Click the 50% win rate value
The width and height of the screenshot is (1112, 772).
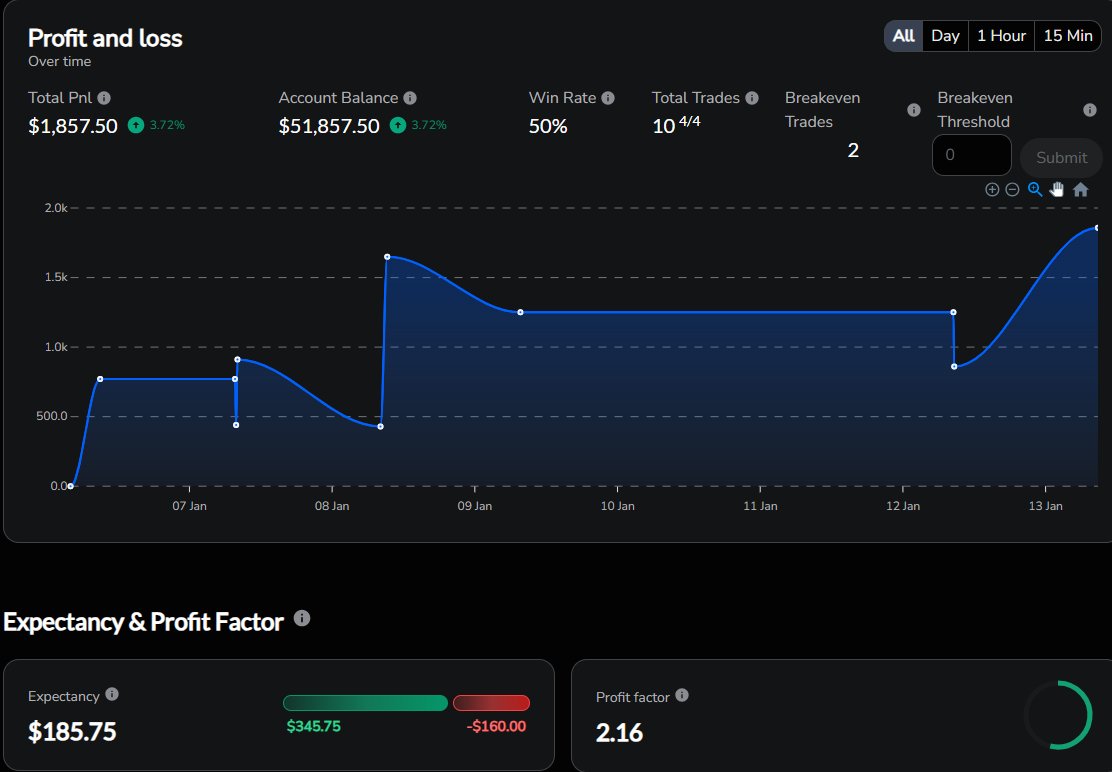[548, 127]
